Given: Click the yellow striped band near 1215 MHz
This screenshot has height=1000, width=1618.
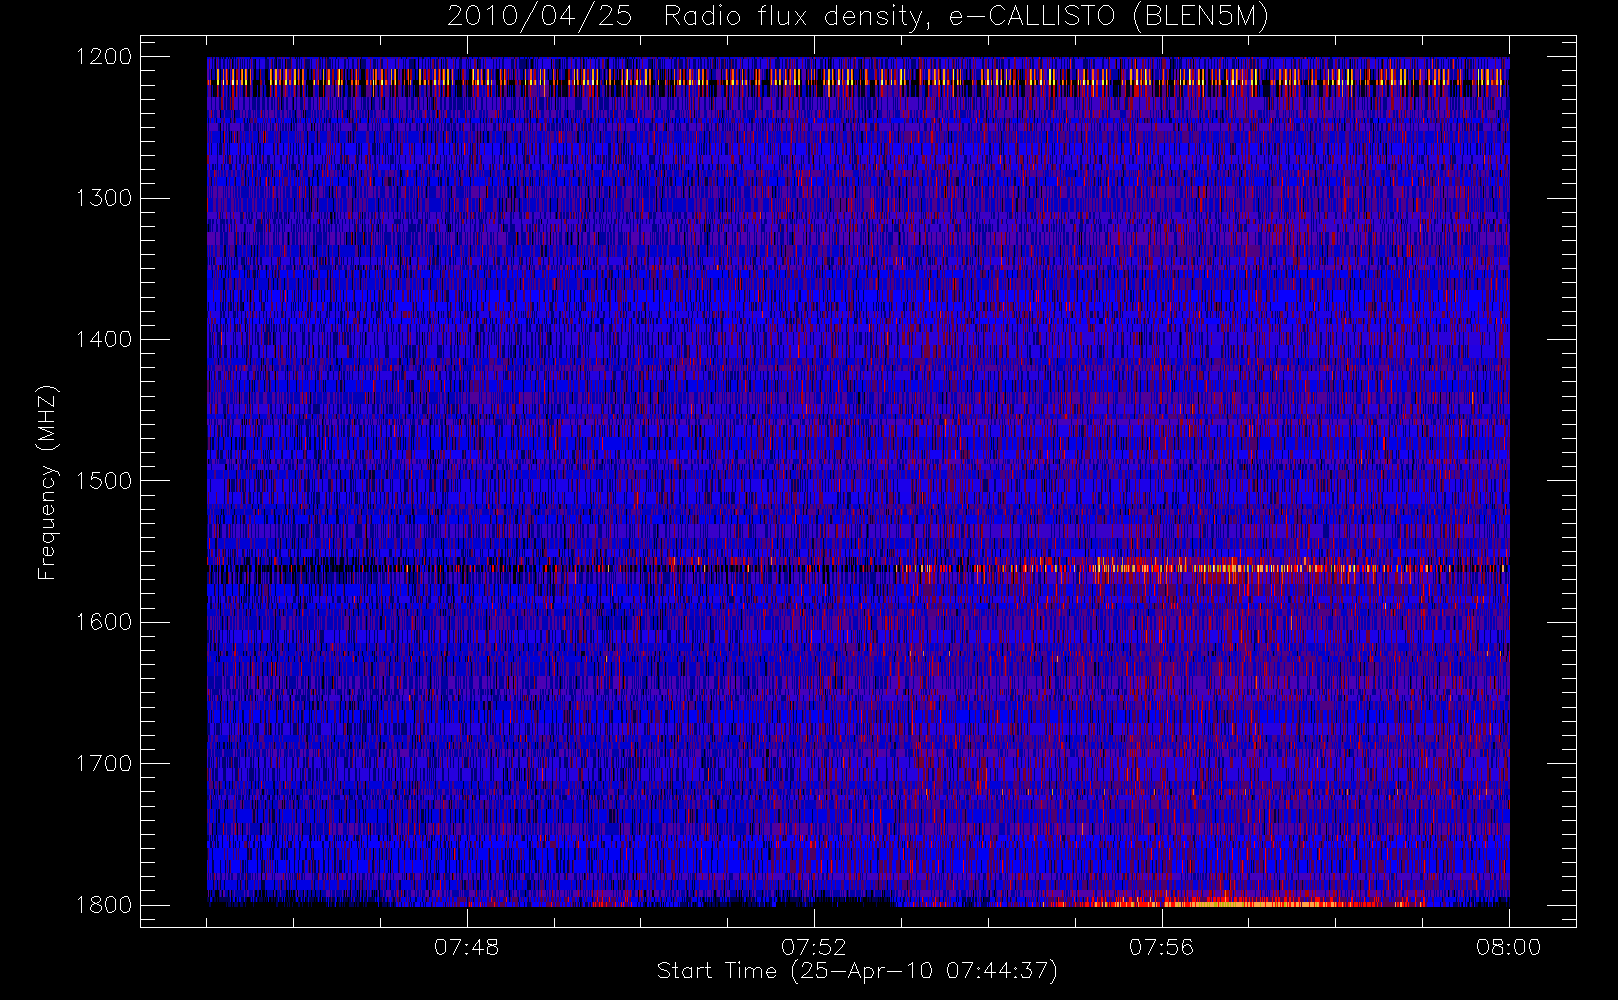Looking at the screenshot, I should (858, 77).
